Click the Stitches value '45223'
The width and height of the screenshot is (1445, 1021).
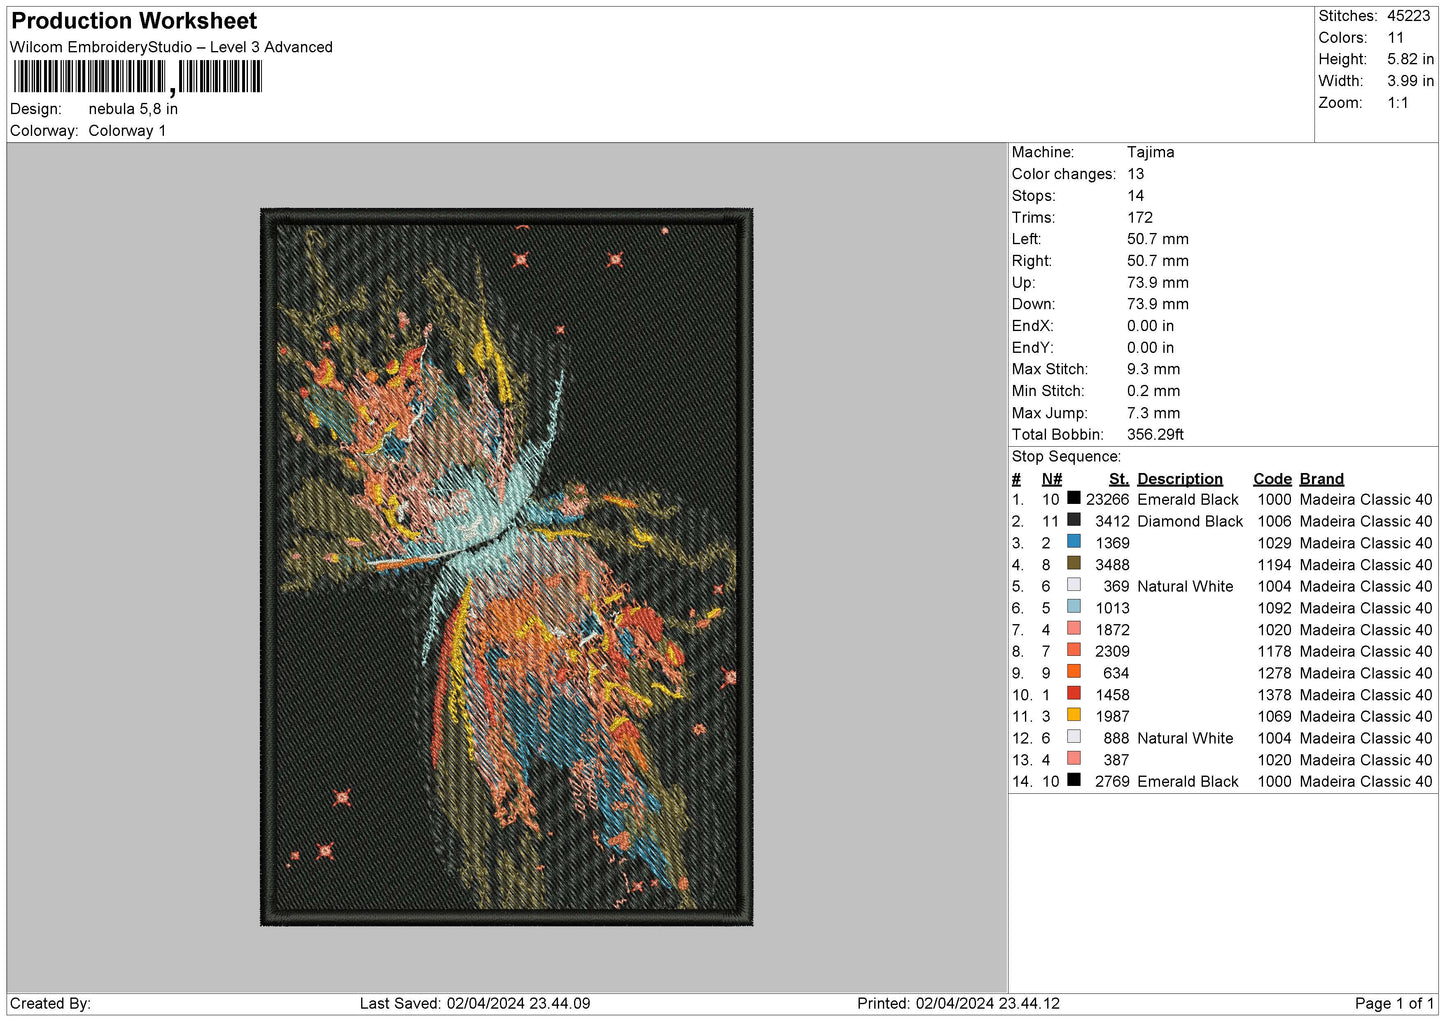pyautogui.click(x=1409, y=16)
